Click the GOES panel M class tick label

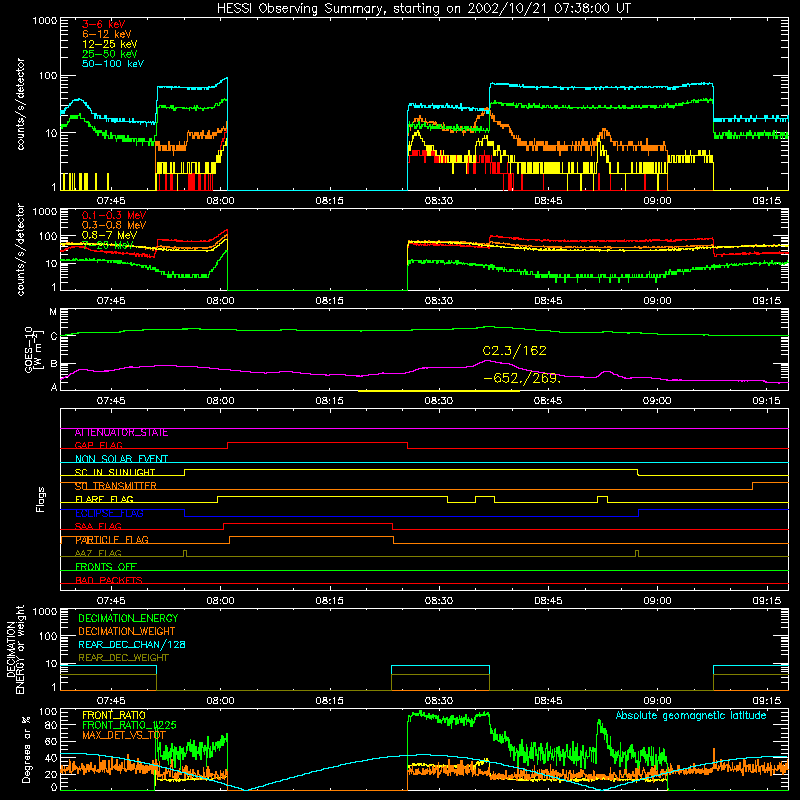pos(53,312)
